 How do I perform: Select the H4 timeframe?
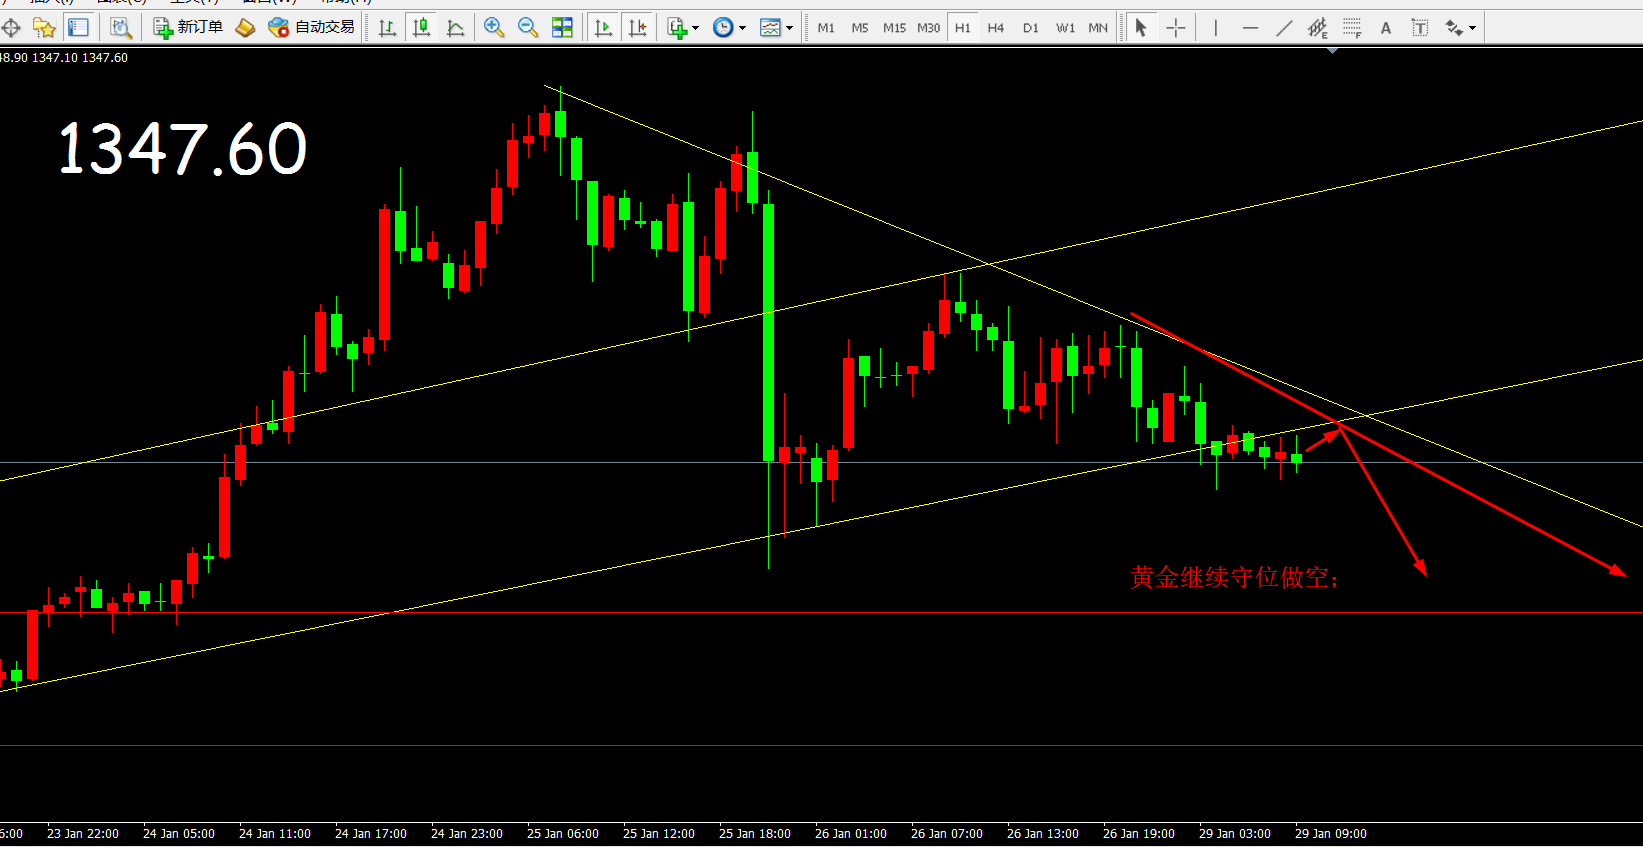pyautogui.click(x=996, y=28)
